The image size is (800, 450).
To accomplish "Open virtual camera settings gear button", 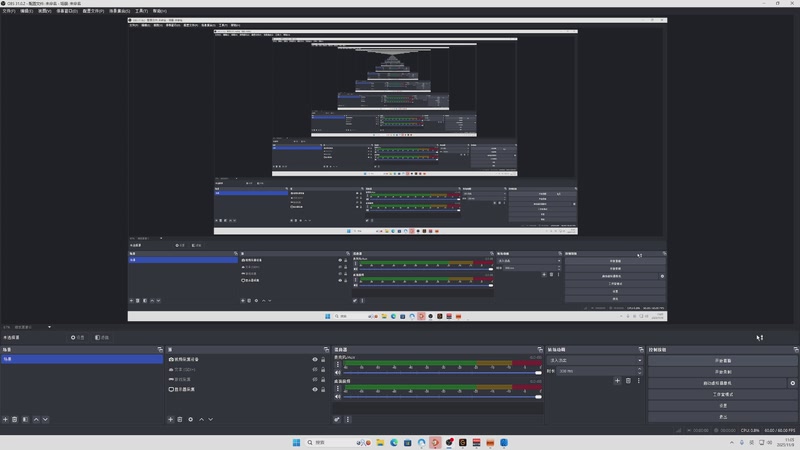I will (x=792, y=383).
